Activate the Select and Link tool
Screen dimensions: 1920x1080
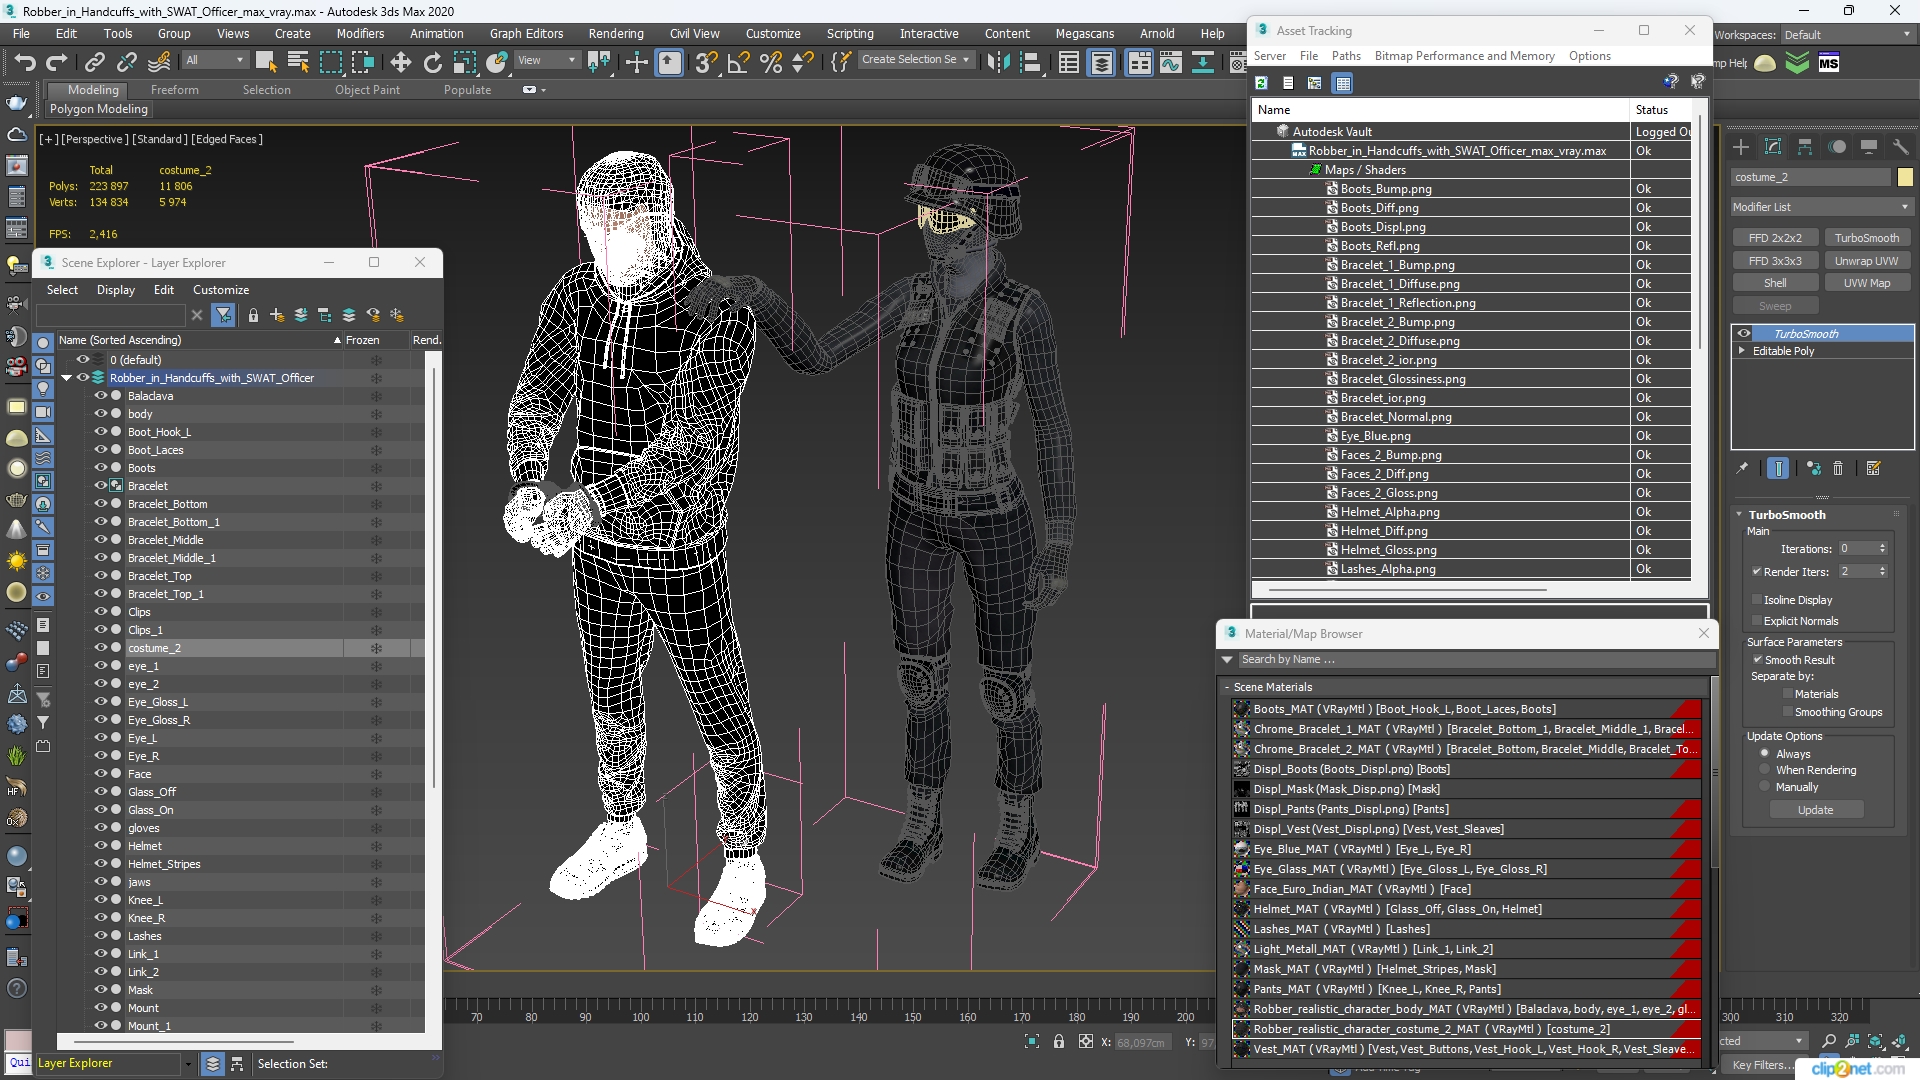(x=94, y=63)
